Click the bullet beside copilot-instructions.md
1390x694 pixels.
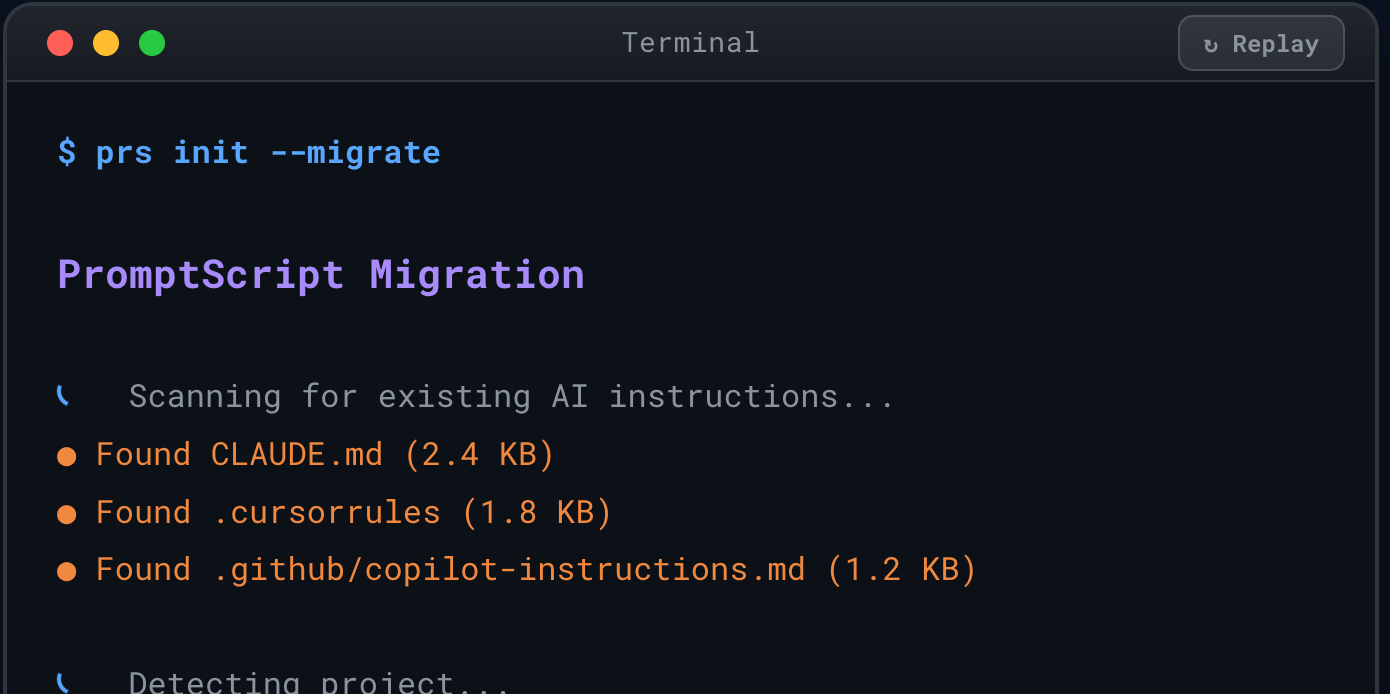pos(66,569)
